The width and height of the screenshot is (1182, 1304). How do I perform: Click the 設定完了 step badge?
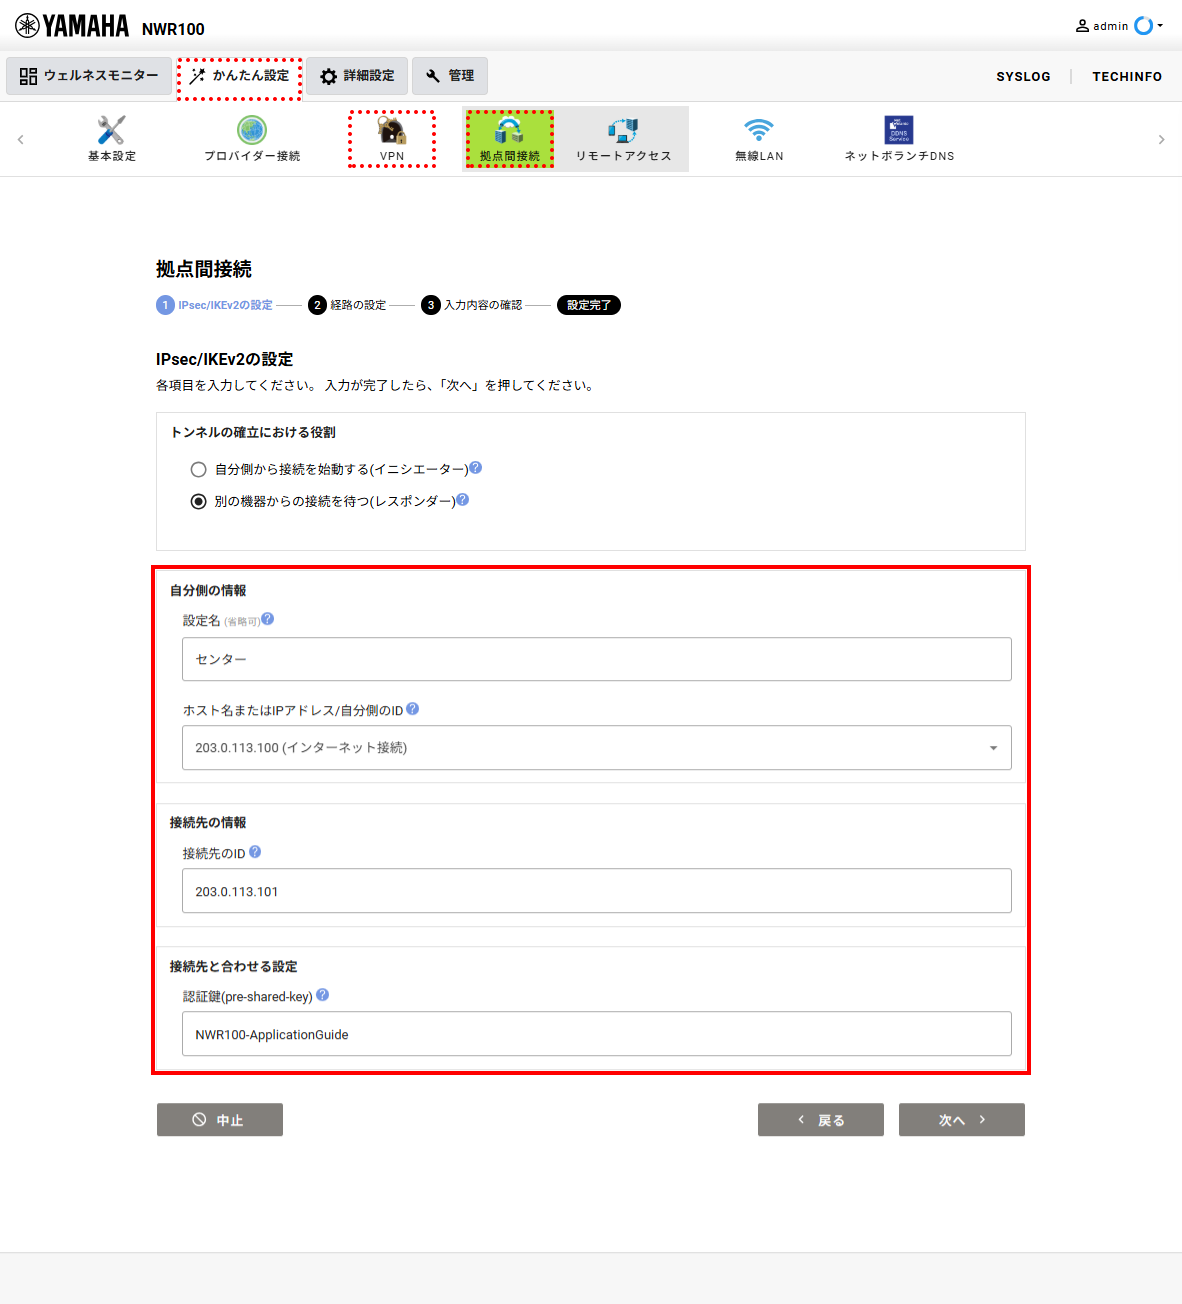[x=589, y=305]
